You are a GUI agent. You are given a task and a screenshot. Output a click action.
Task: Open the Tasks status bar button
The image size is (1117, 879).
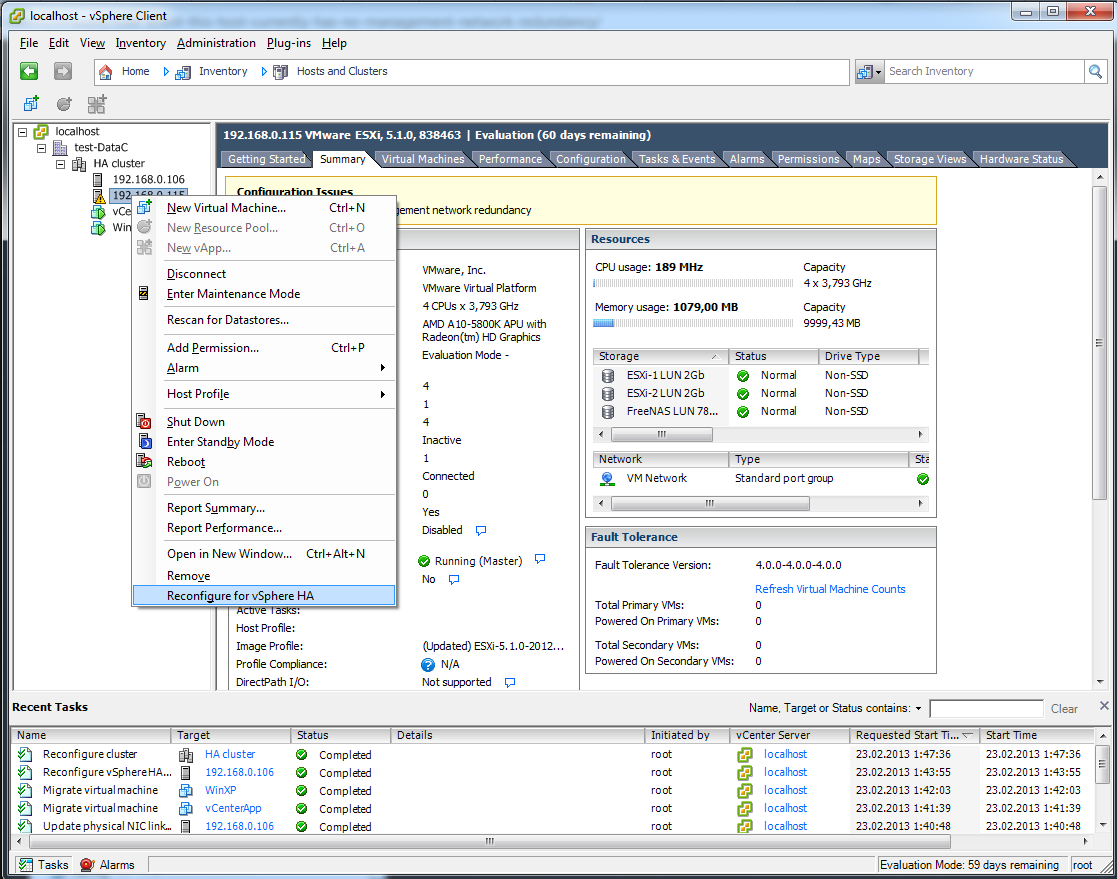click(x=44, y=865)
